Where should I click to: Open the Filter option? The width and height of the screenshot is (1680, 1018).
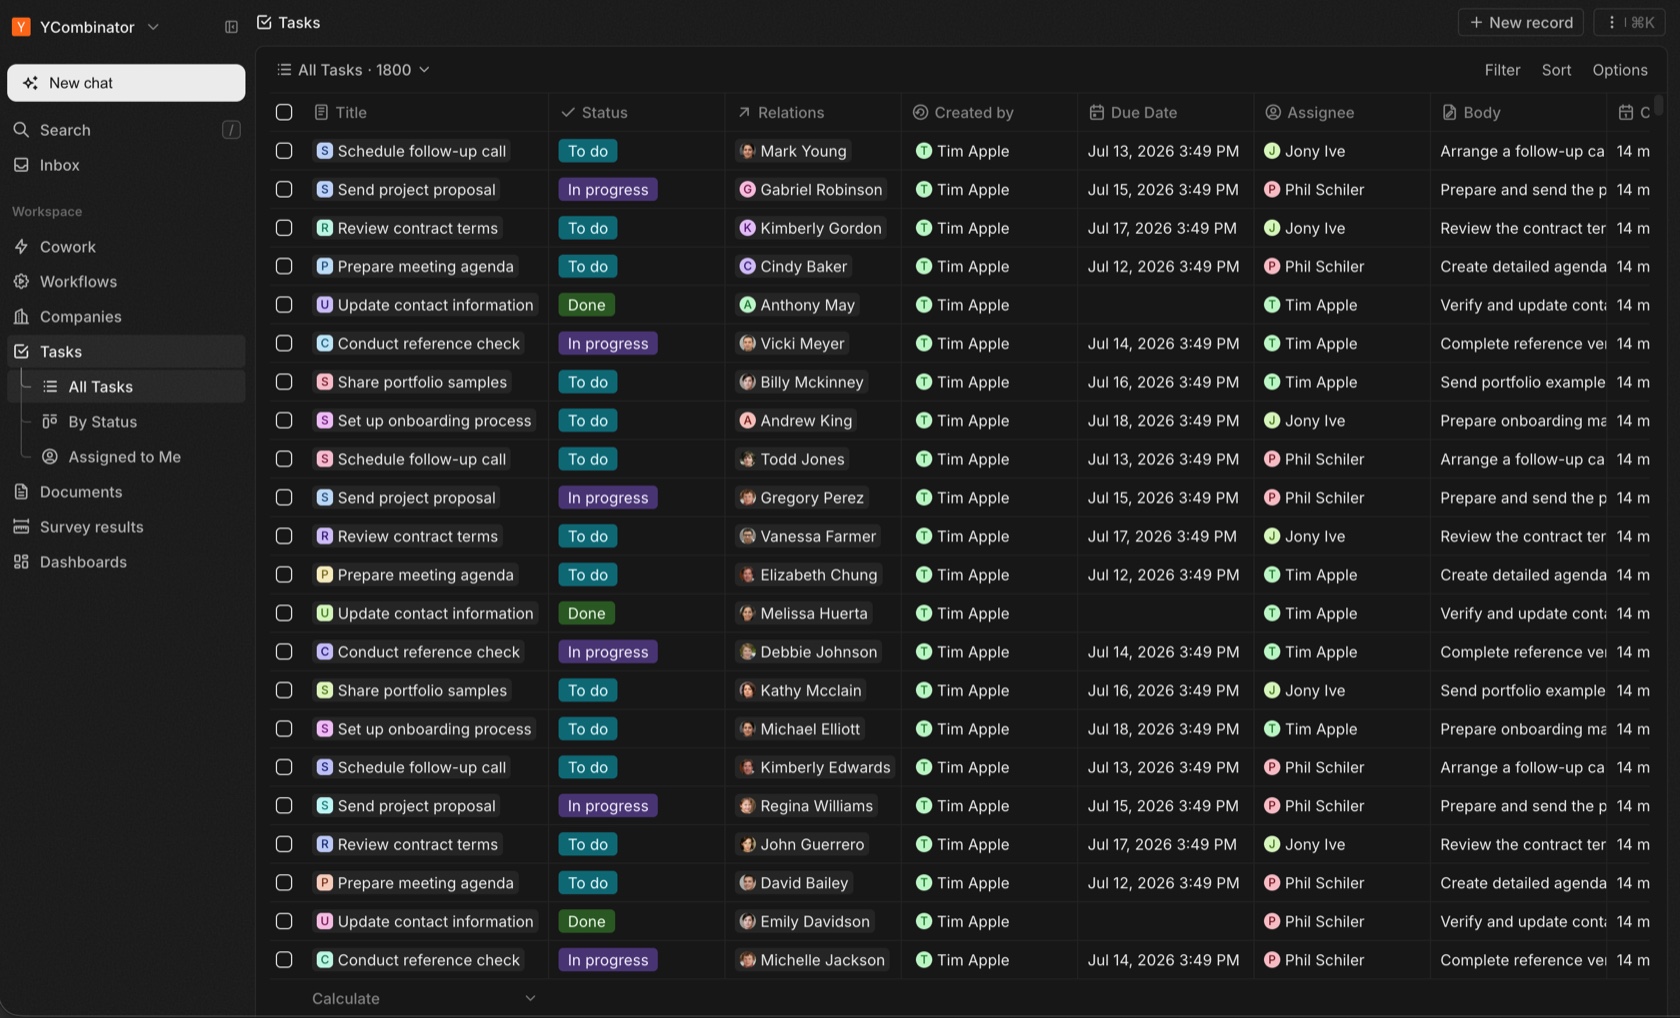1502,70
